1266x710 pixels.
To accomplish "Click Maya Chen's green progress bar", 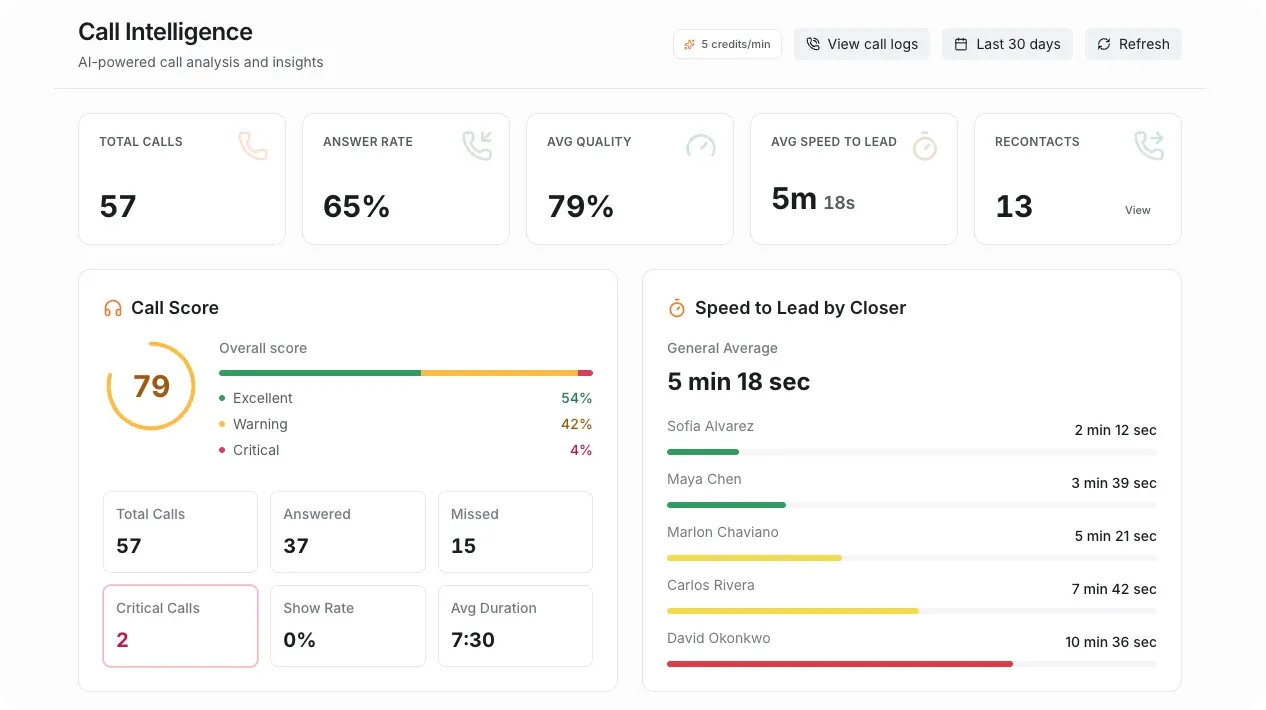I will point(726,505).
